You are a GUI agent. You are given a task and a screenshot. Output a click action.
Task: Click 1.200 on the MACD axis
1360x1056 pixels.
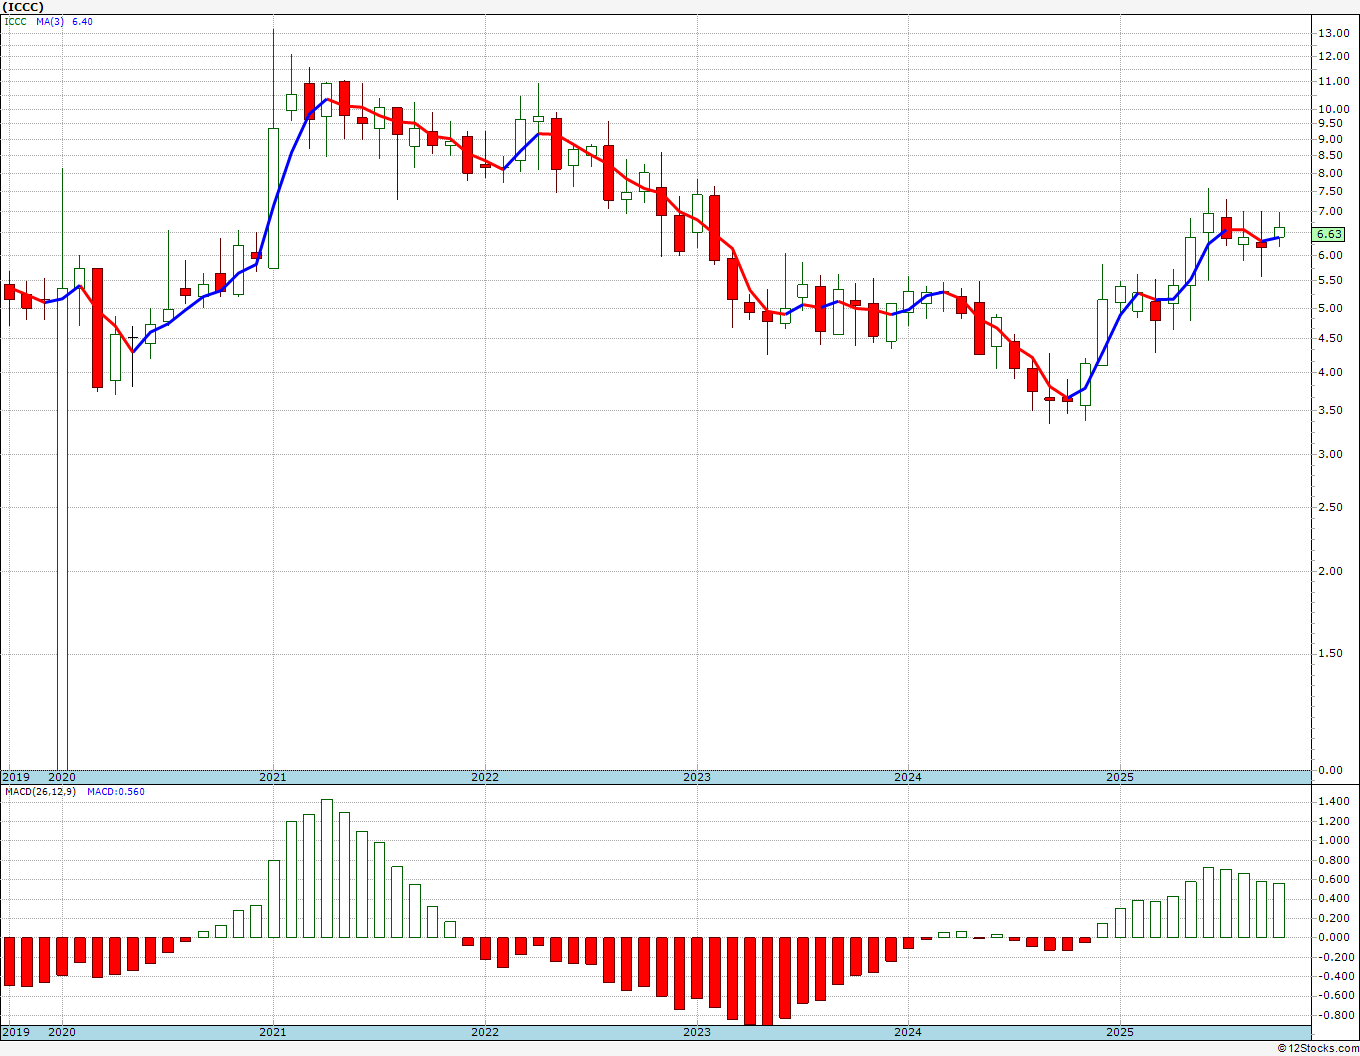[x=1333, y=821]
